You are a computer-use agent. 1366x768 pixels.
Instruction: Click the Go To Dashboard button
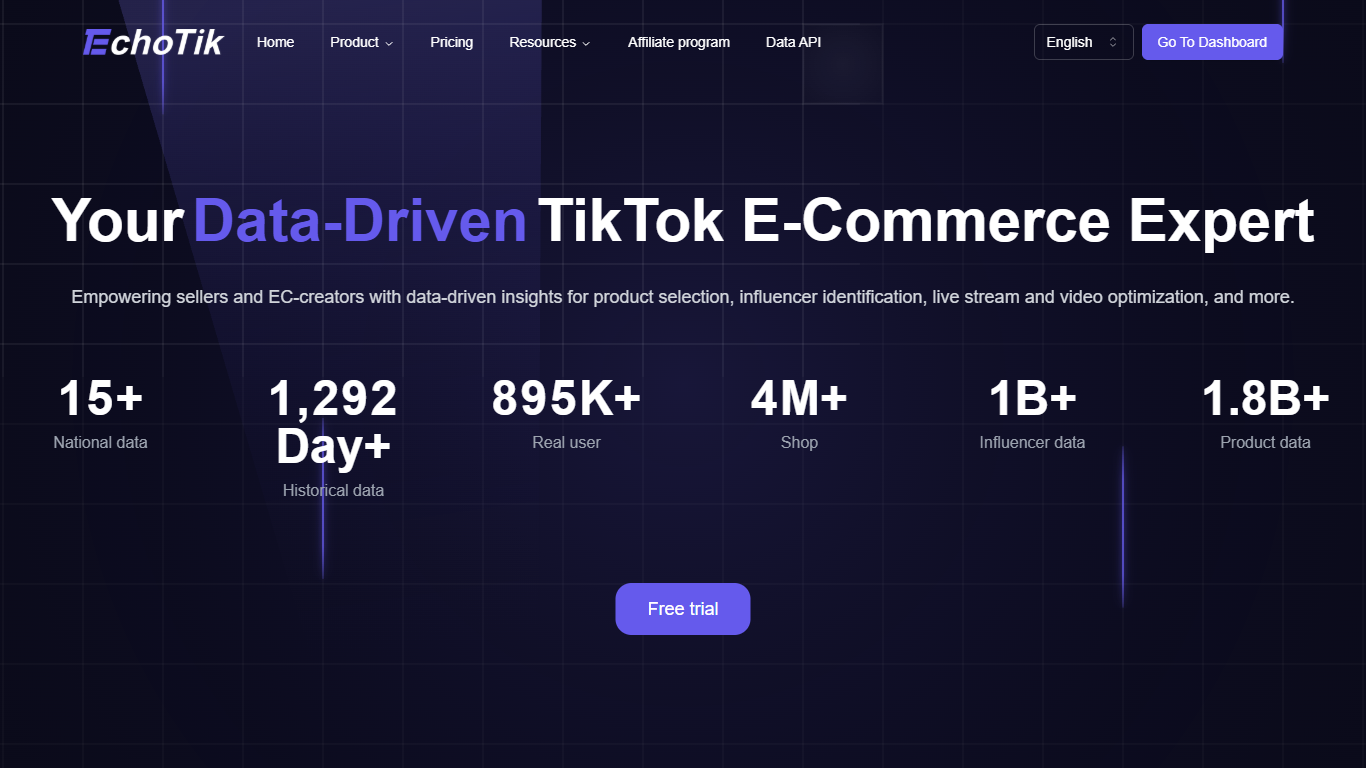tap(1212, 42)
